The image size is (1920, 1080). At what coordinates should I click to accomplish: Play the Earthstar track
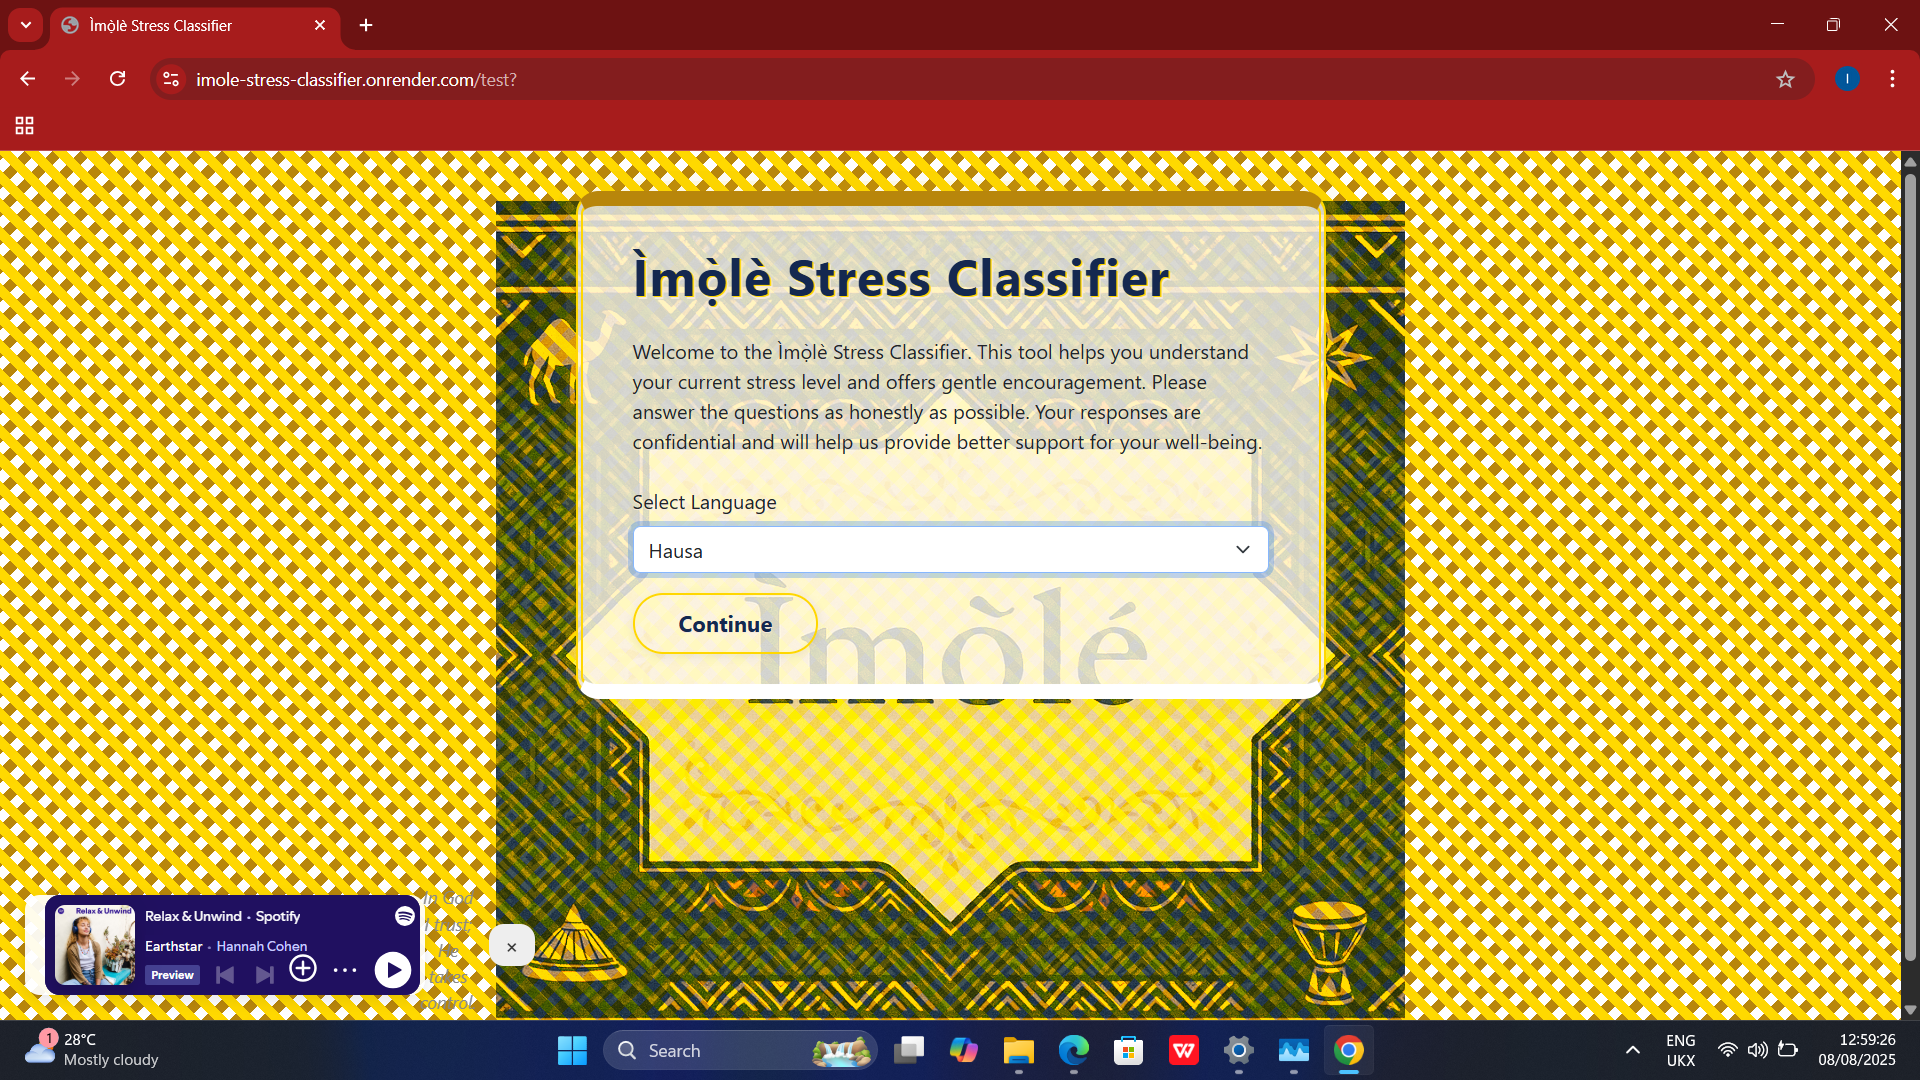tap(393, 969)
